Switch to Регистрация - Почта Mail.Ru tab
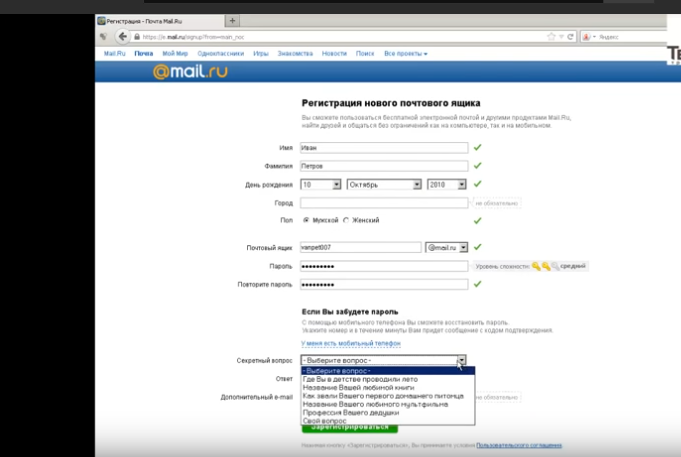 (x=159, y=21)
